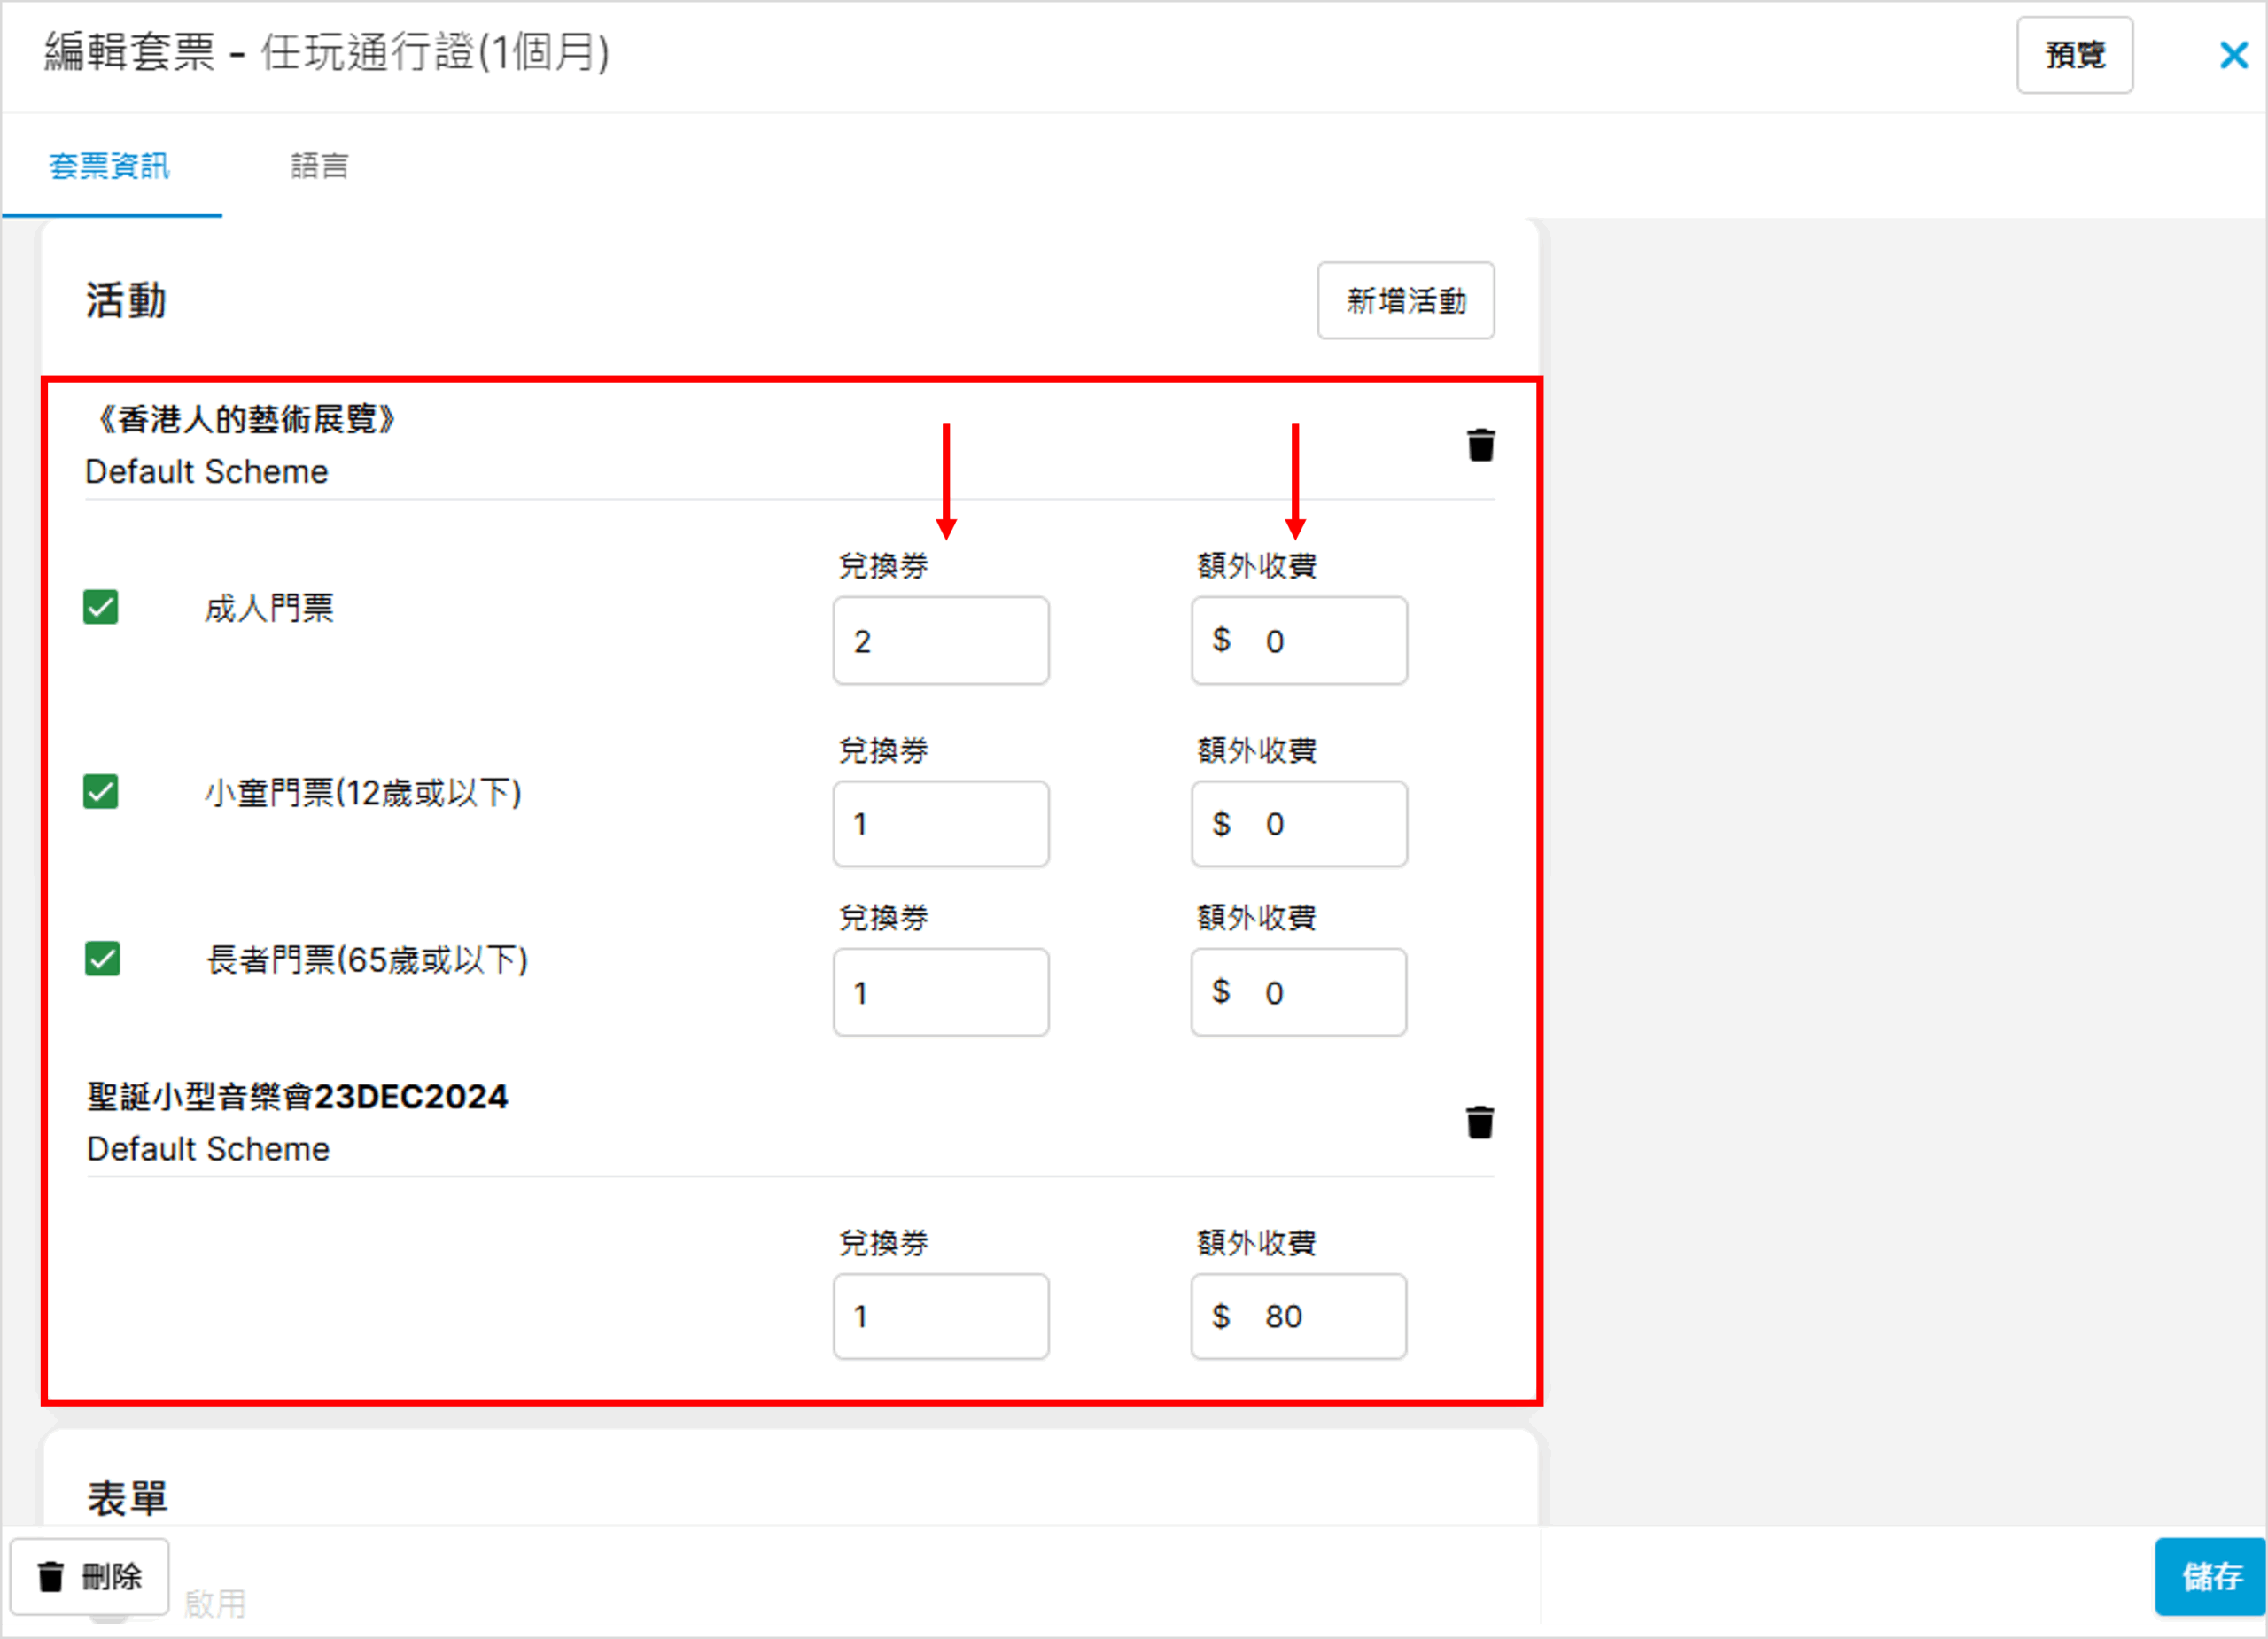
Task: Click the 預覽 button
Action: click(2074, 55)
